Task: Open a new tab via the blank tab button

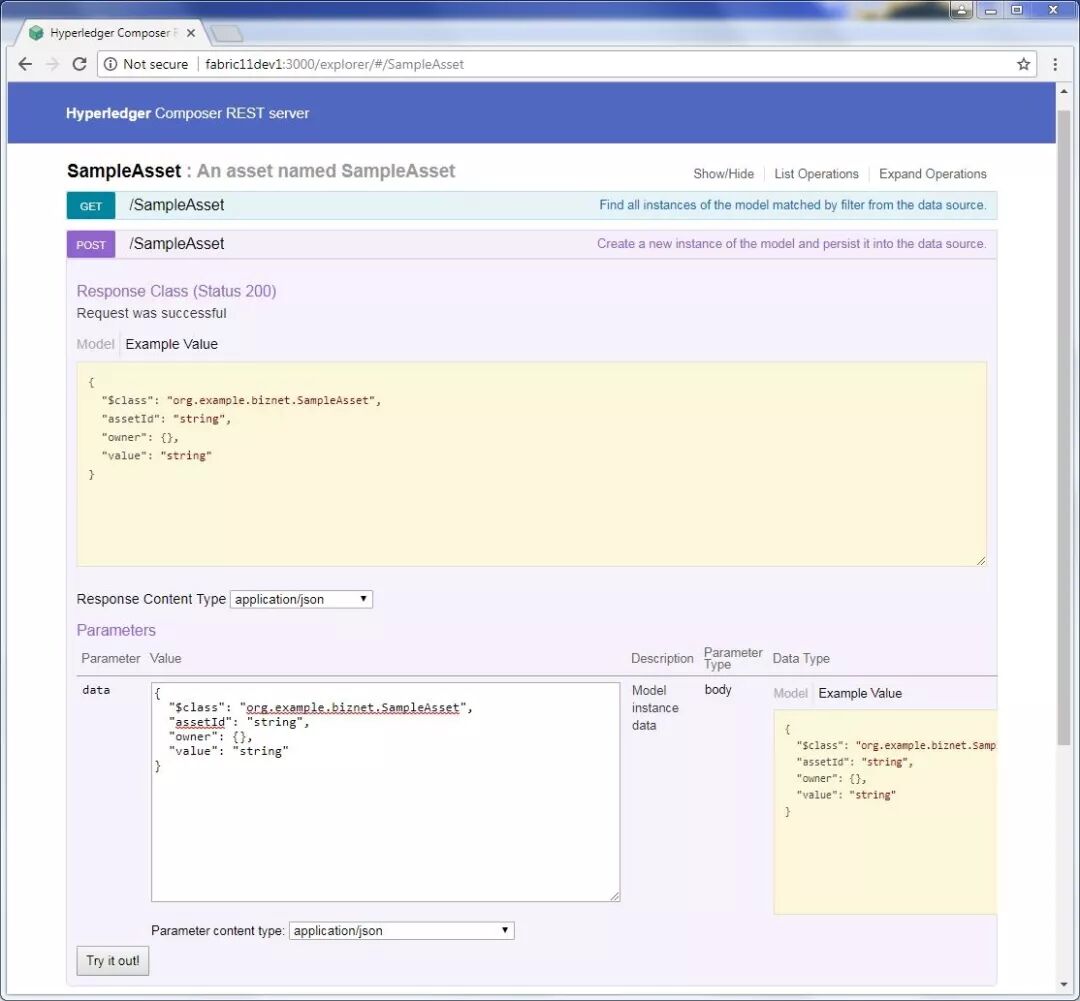Action: [227, 32]
